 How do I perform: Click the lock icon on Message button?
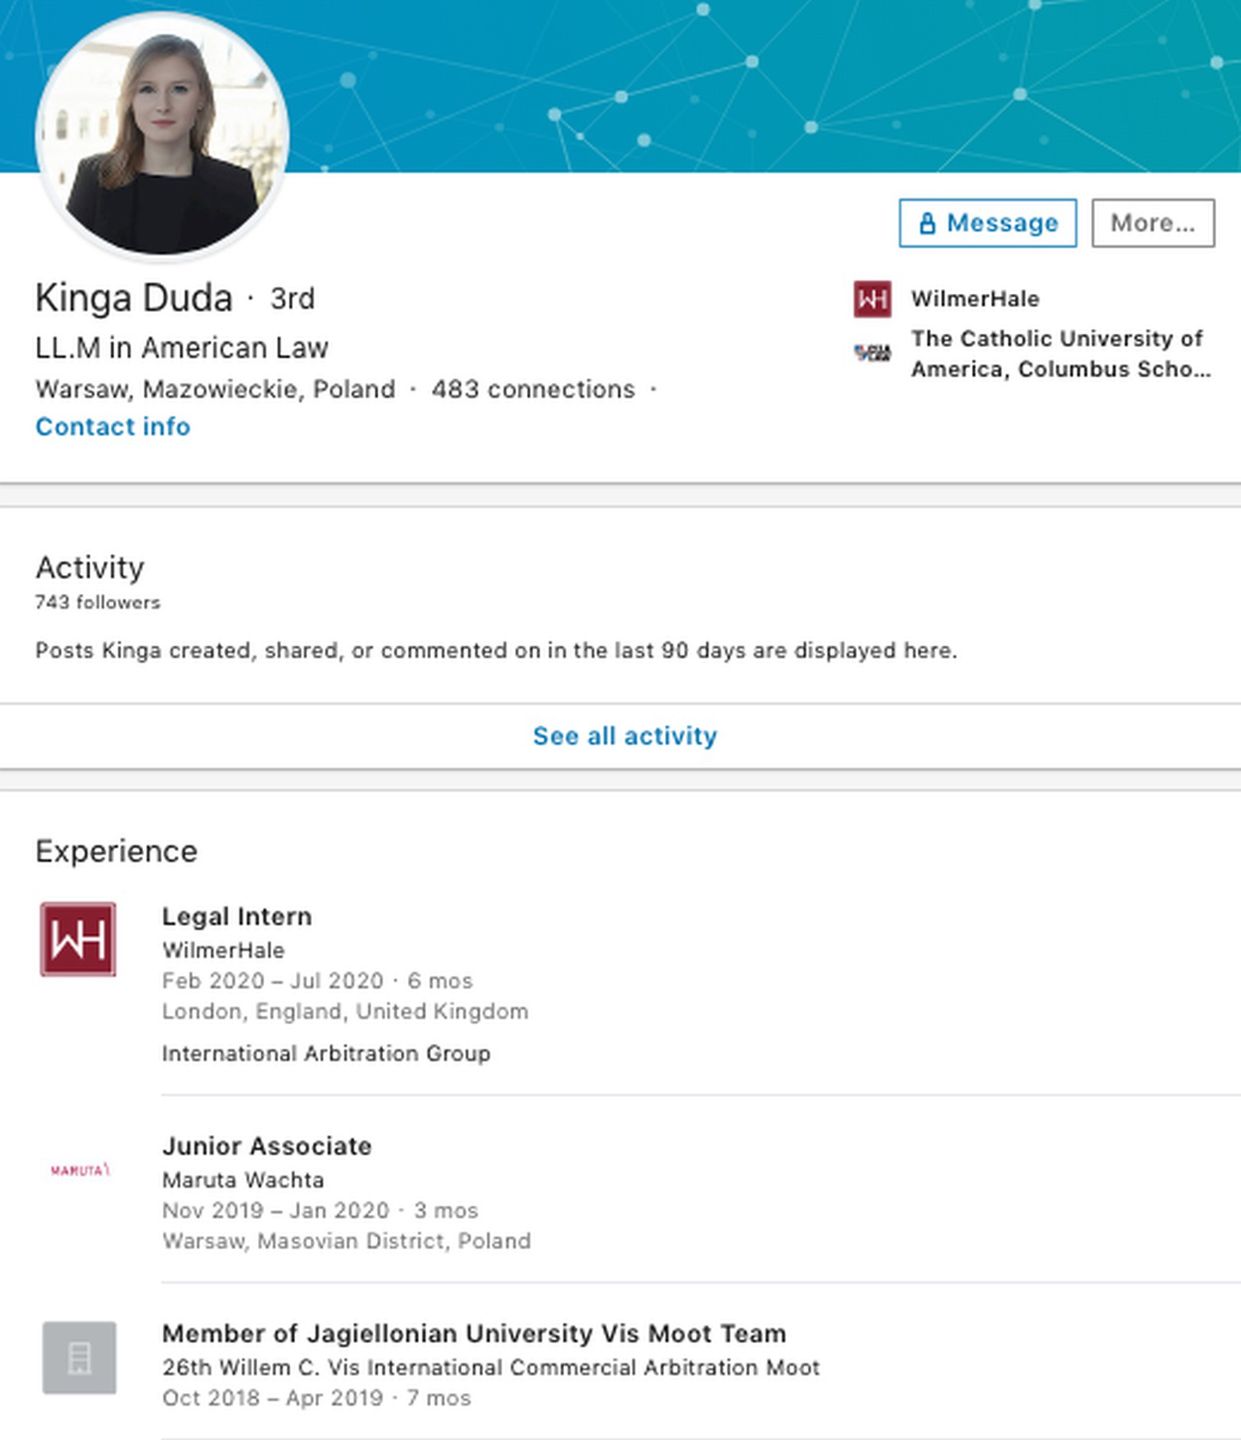point(927,223)
